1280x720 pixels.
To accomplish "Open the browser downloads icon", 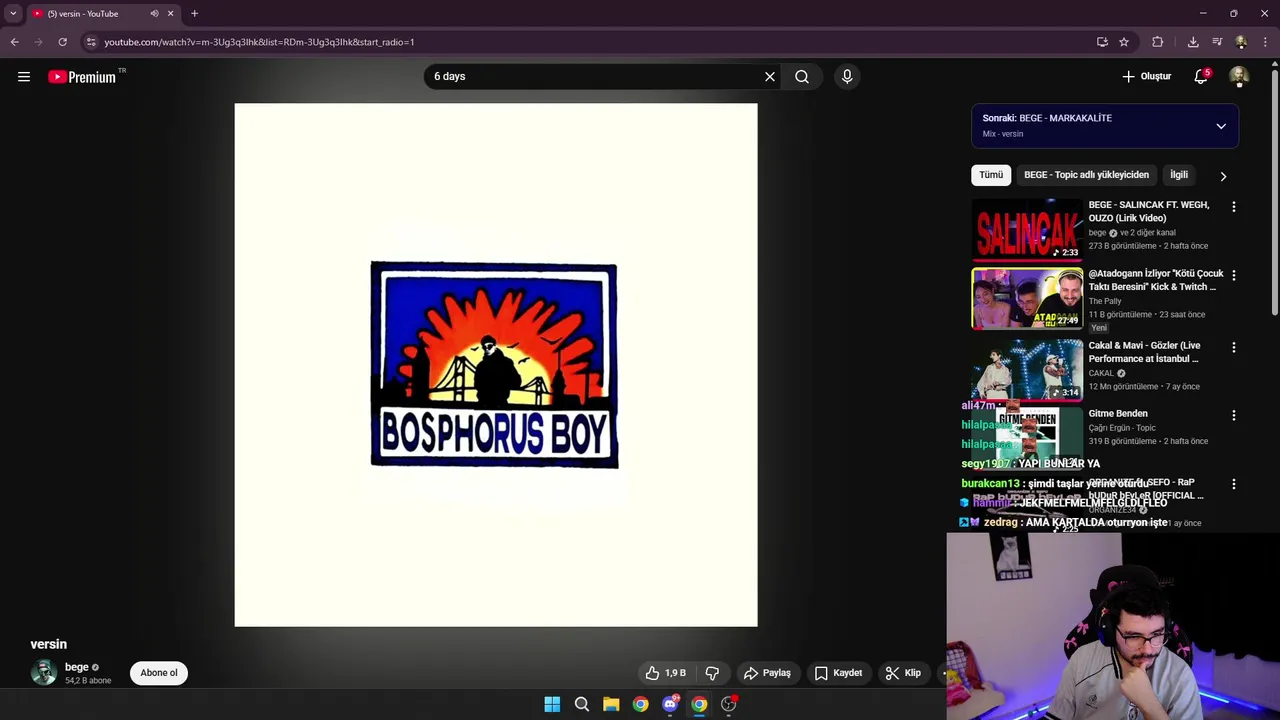I will point(1193,42).
